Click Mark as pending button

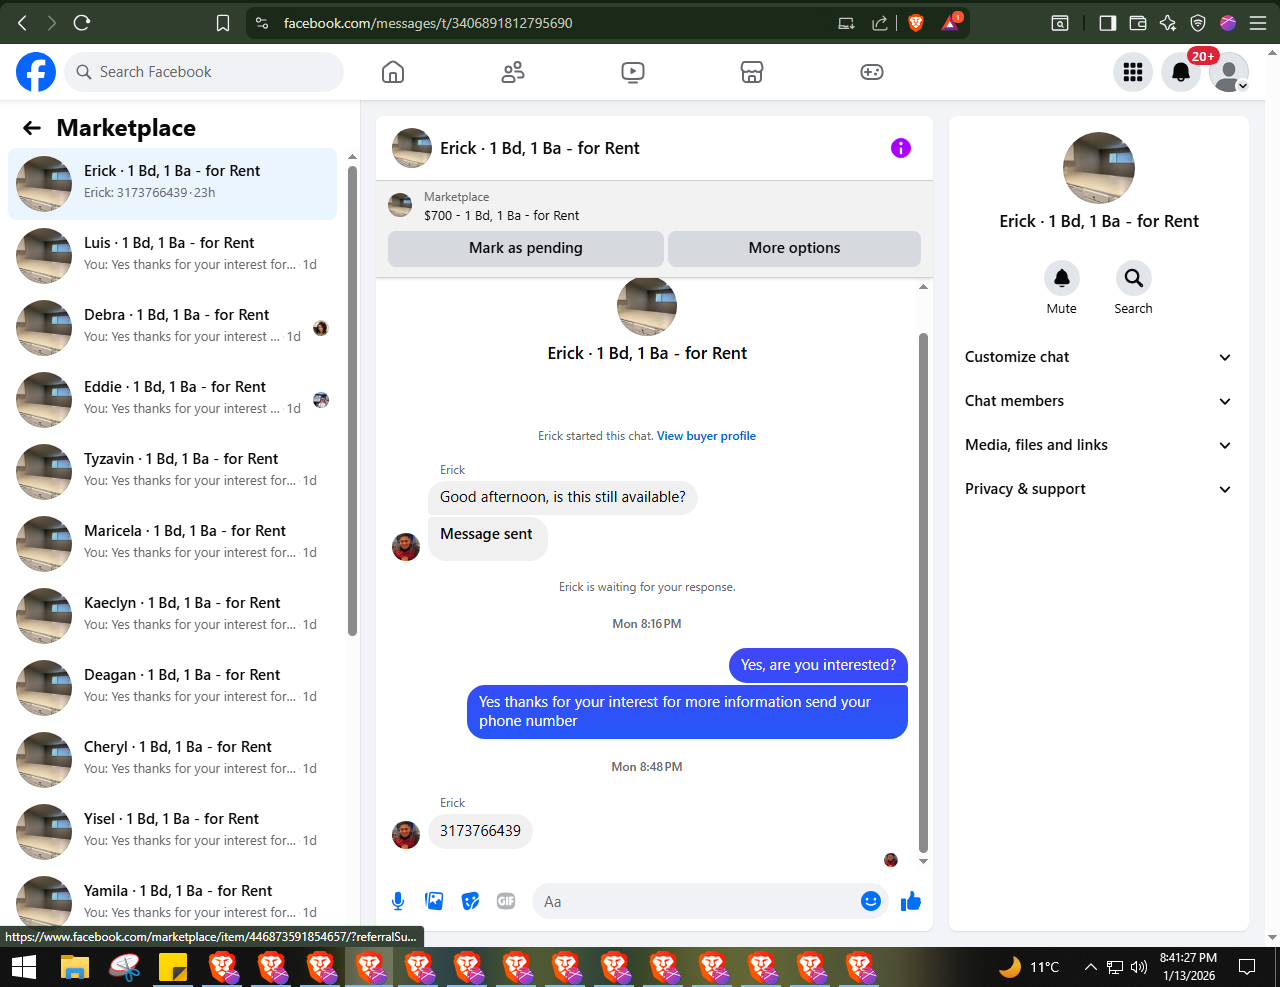526,249
